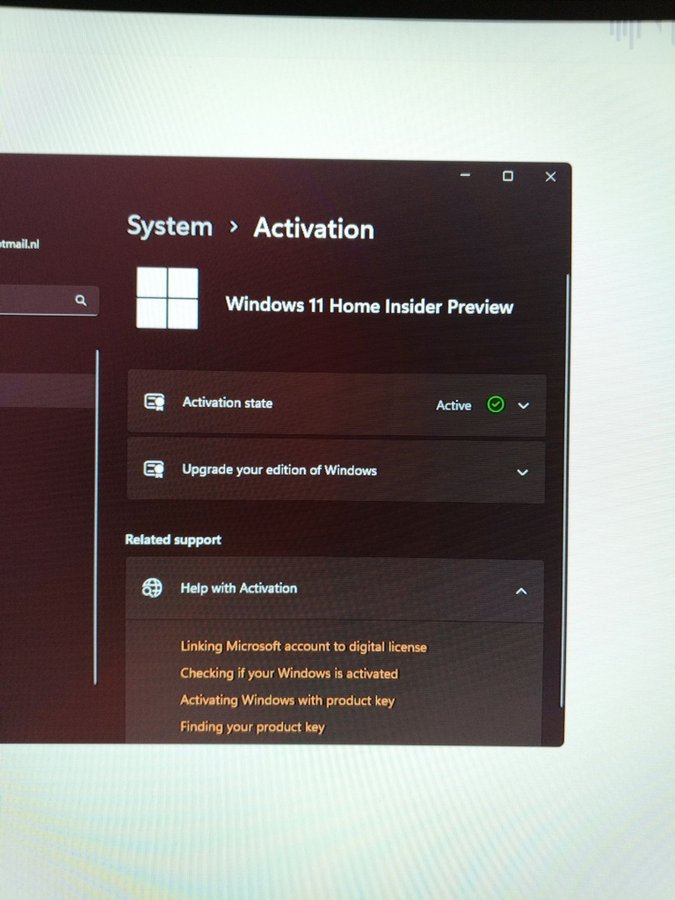Expand the Upgrade your edition chevron
Screen dimensions: 675x900
click(522, 472)
